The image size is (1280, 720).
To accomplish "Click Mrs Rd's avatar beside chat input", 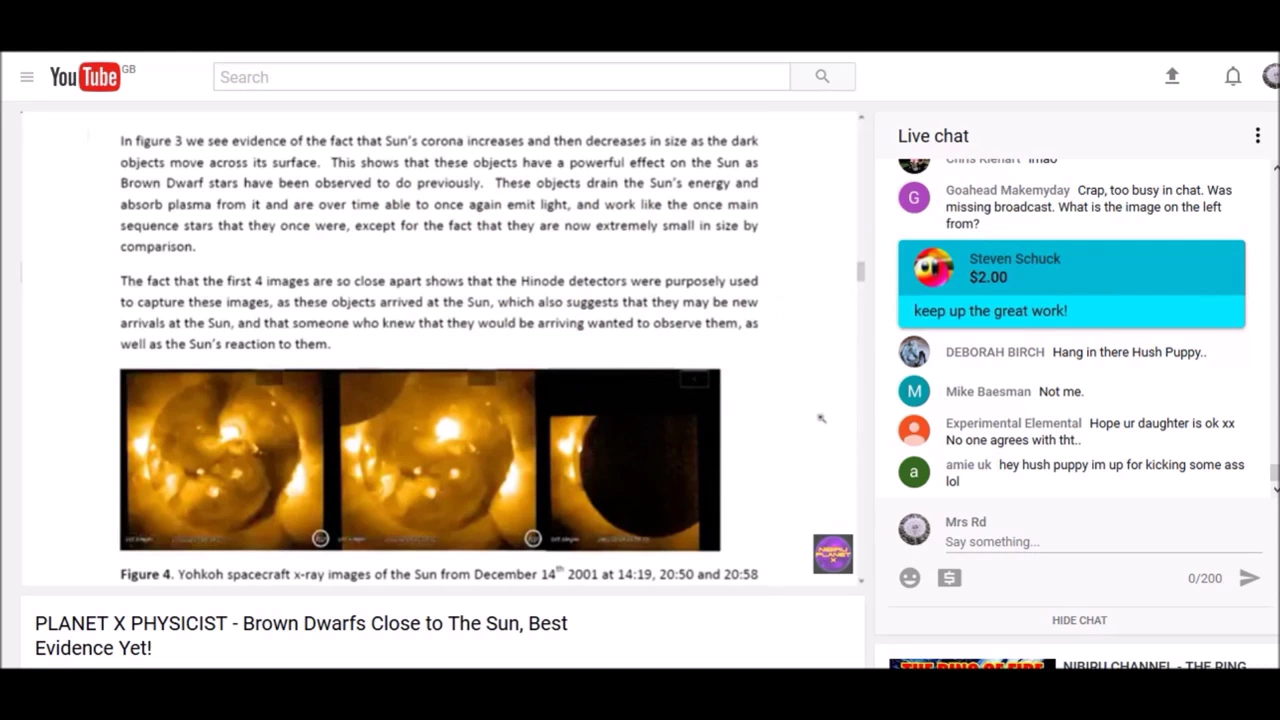I will 914,529.
